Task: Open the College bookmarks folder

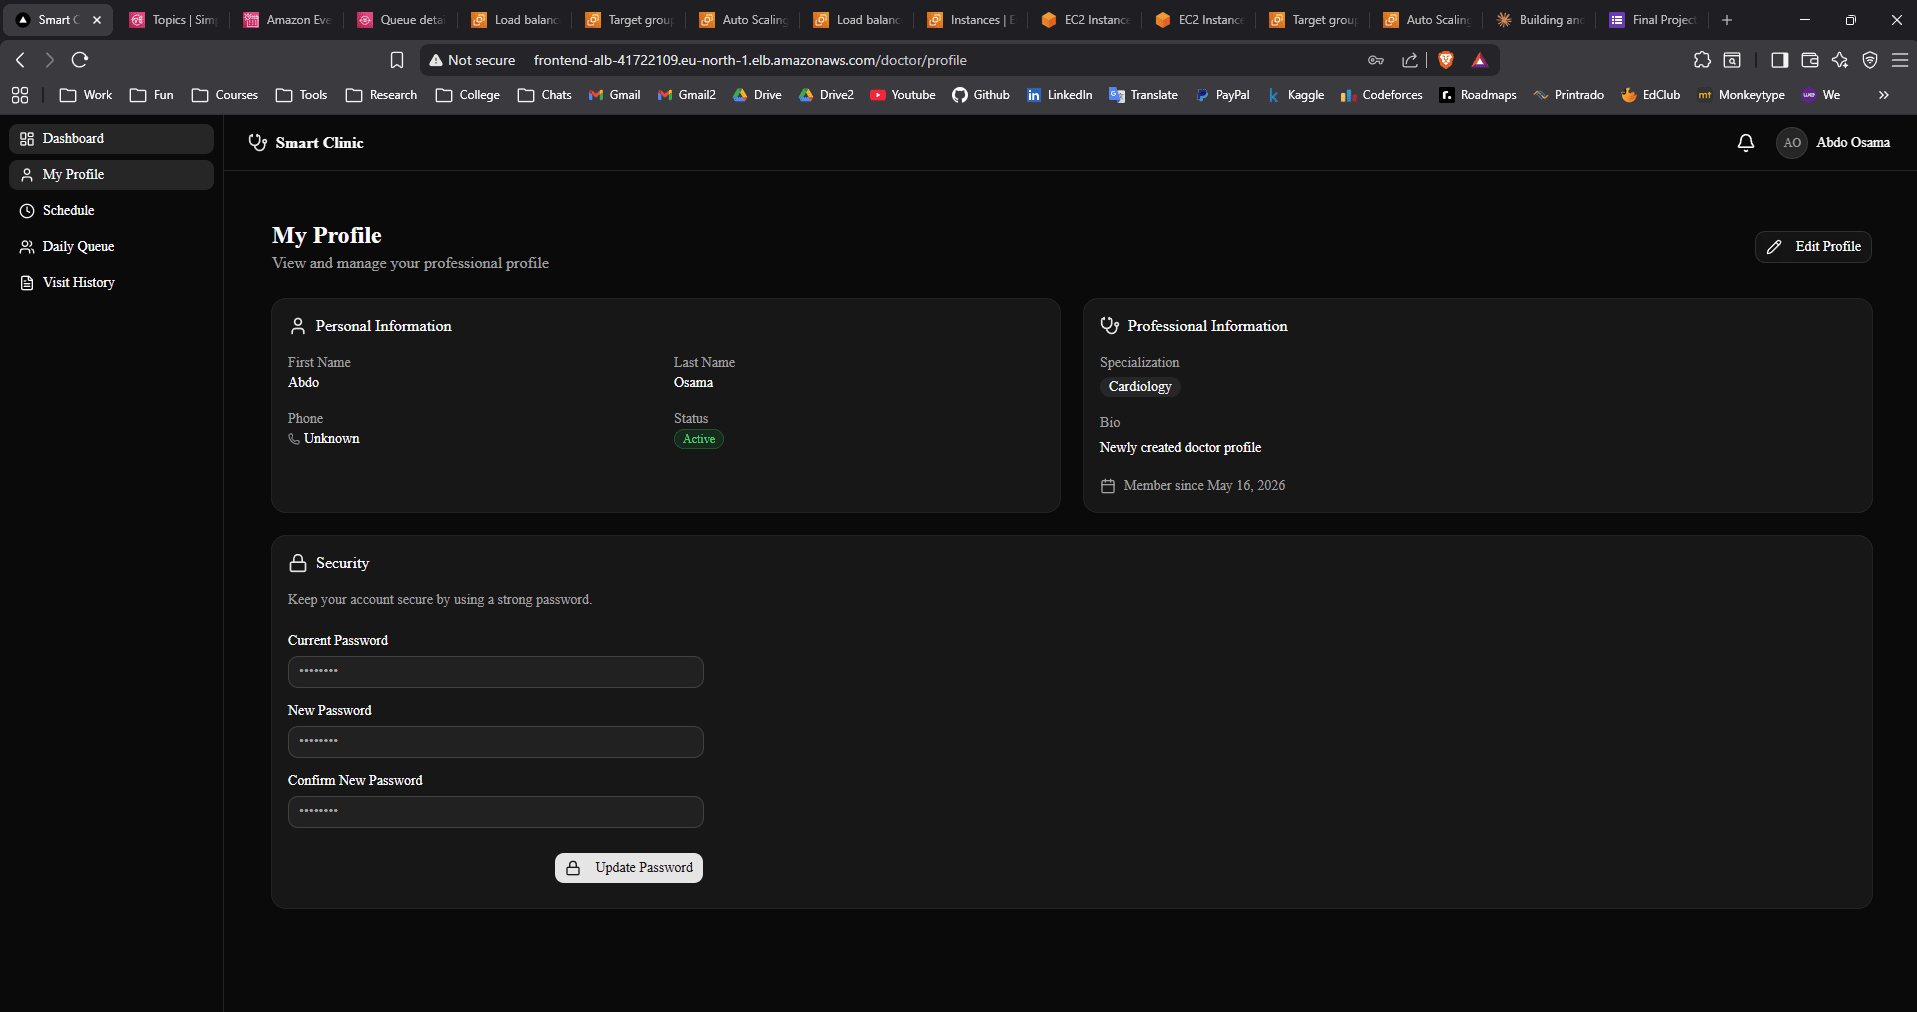Action: [468, 95]
